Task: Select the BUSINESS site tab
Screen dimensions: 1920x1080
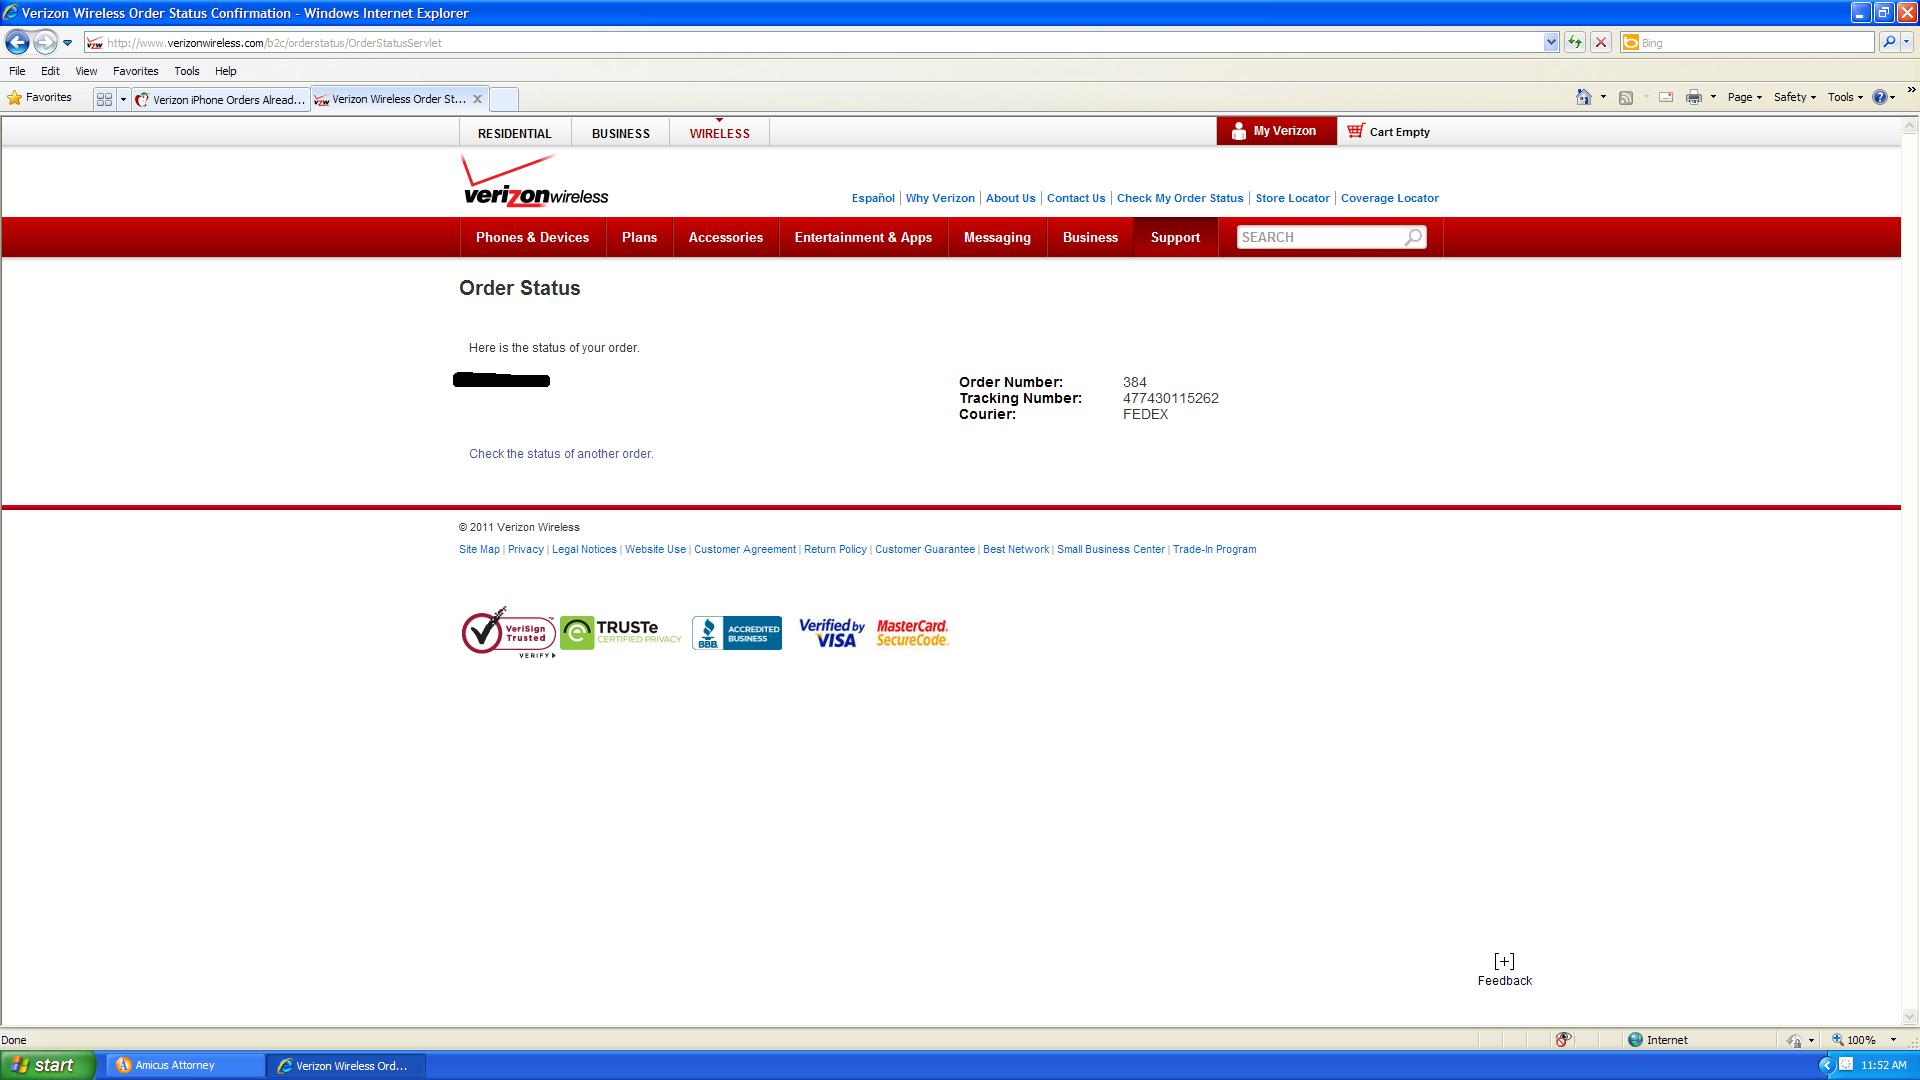Action: coord(620,133)
